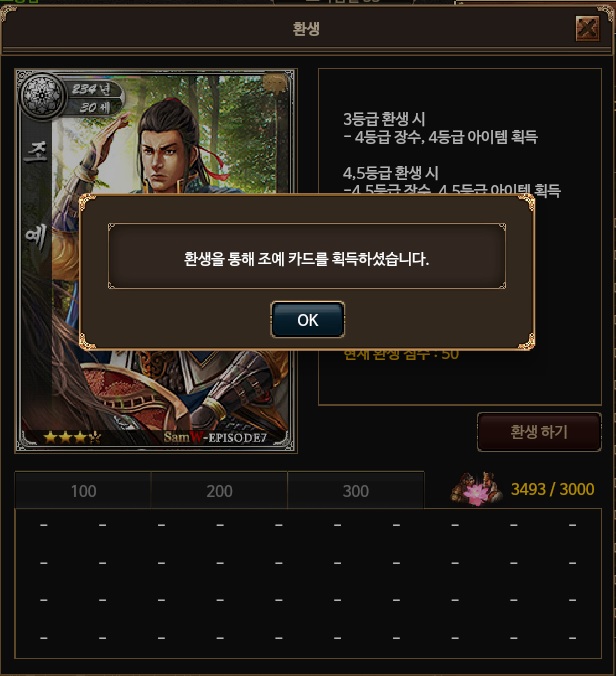Screen dimensions: 616x676
Task: Click the 환생 title at the window top
Action: click(x=306, y=29)
